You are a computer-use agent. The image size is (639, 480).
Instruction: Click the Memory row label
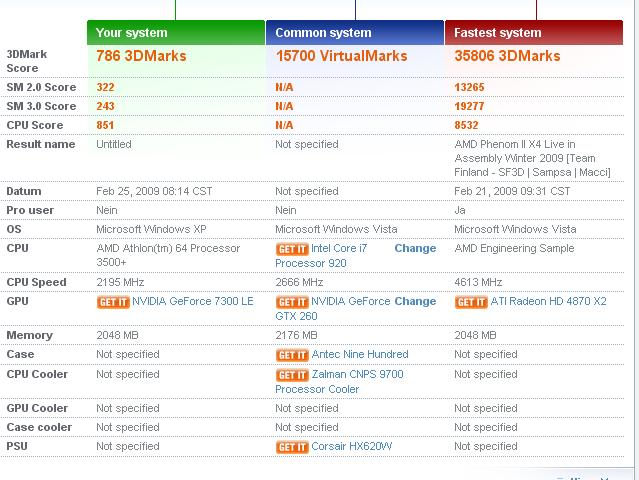coord(30,335)
